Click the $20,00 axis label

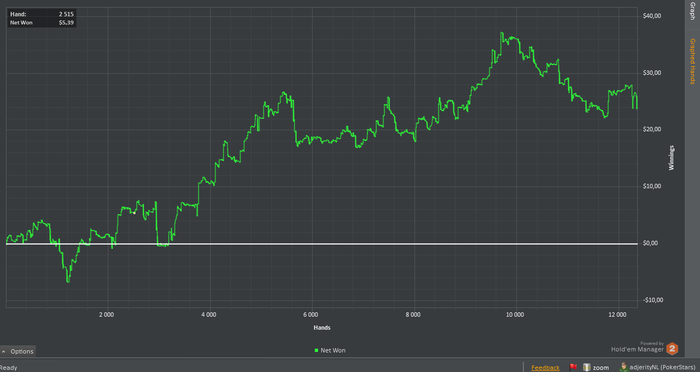click(x=652, y=130)
